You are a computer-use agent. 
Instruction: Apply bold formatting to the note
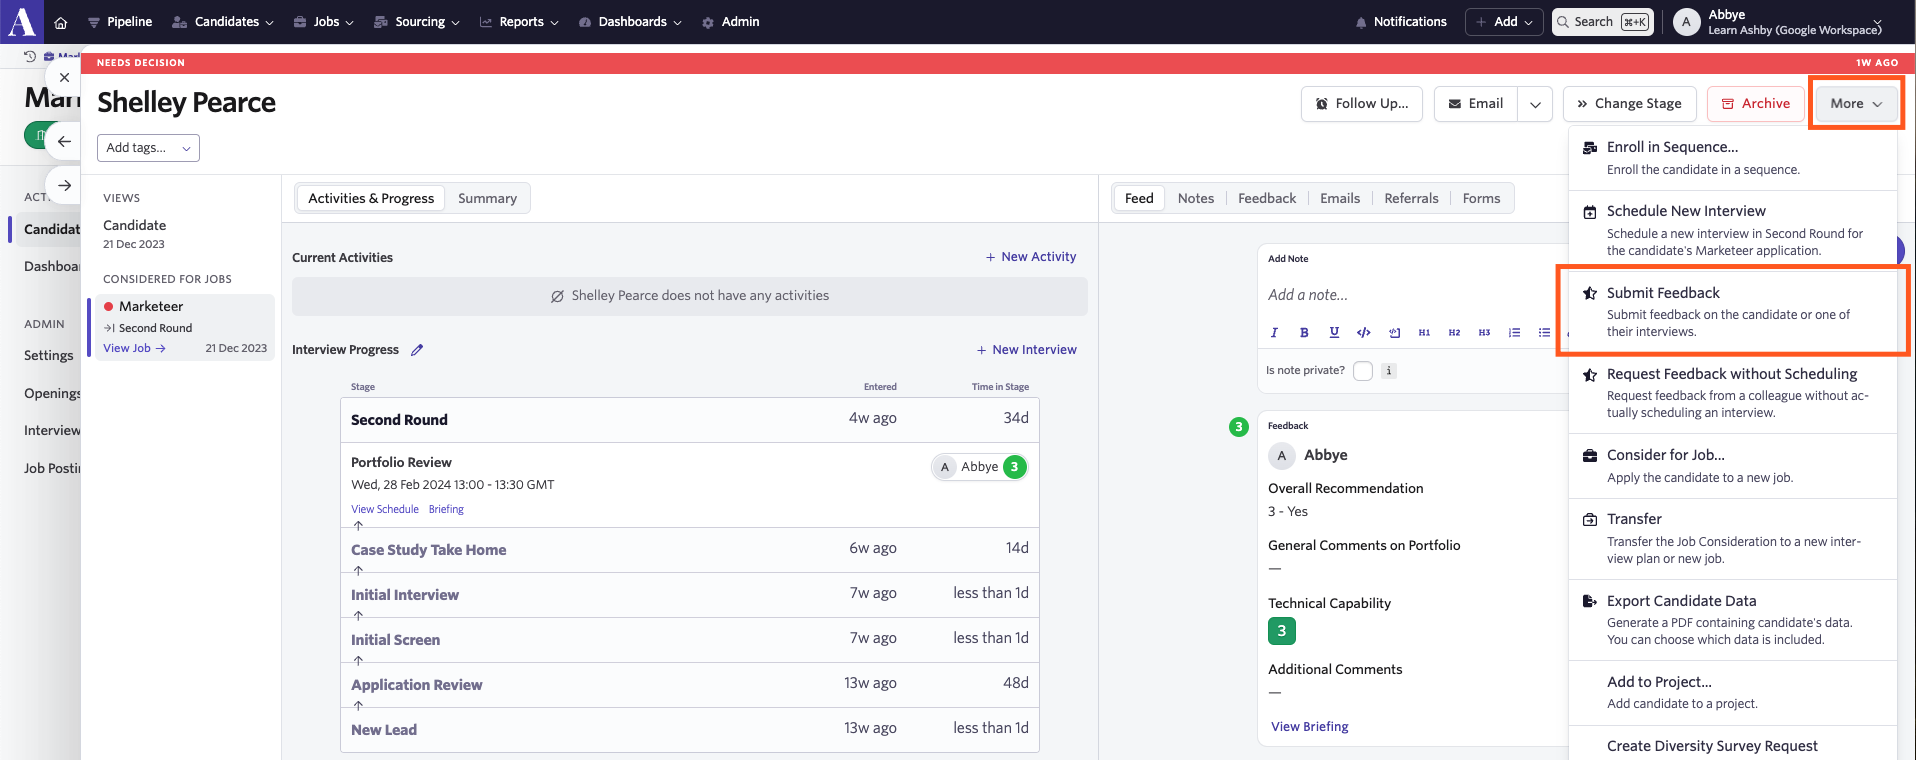click(1304, 333)
